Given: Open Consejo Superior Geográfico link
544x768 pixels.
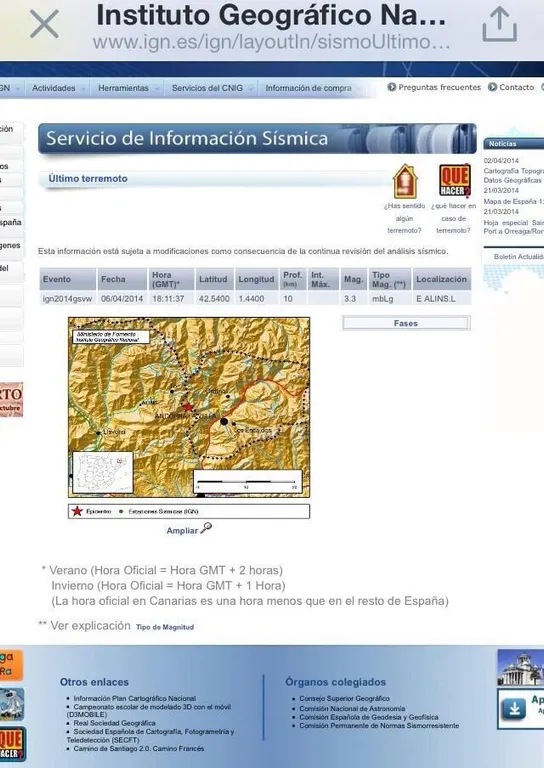Looking at the screenshot, I should pos(345,698).
